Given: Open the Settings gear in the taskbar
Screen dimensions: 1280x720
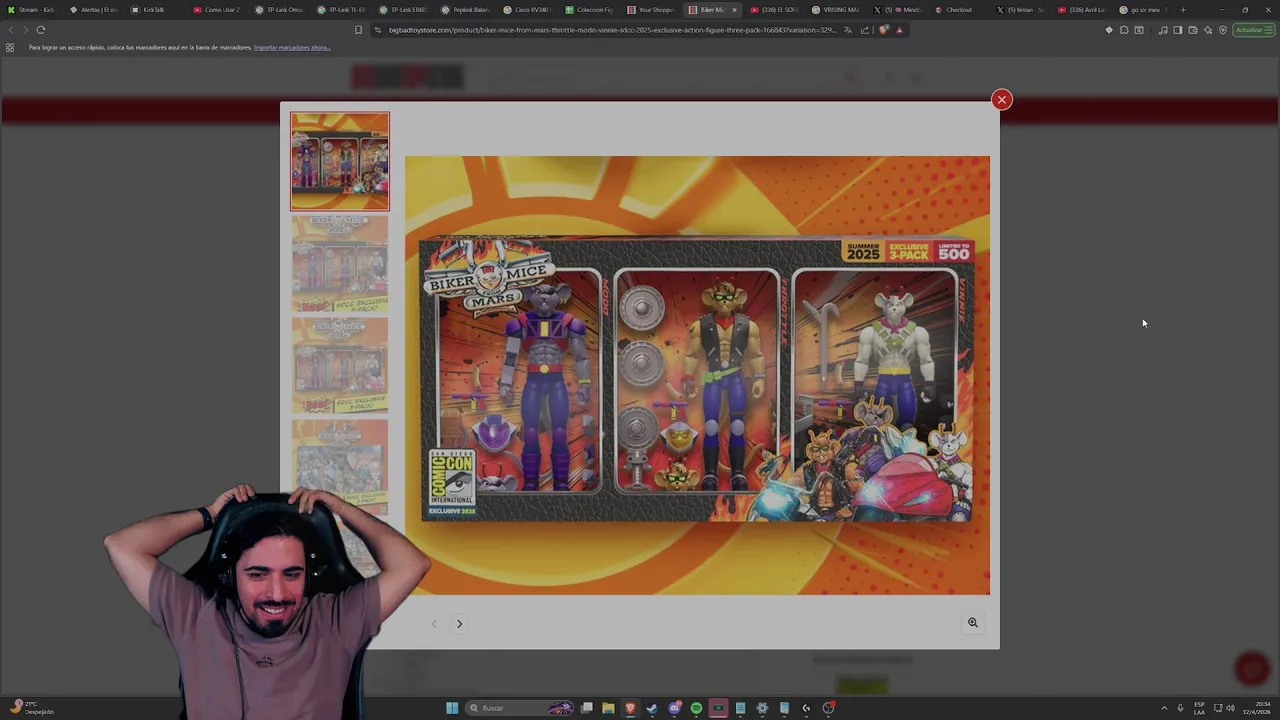Looking at the screenshot, I should (x=762, y=708).
